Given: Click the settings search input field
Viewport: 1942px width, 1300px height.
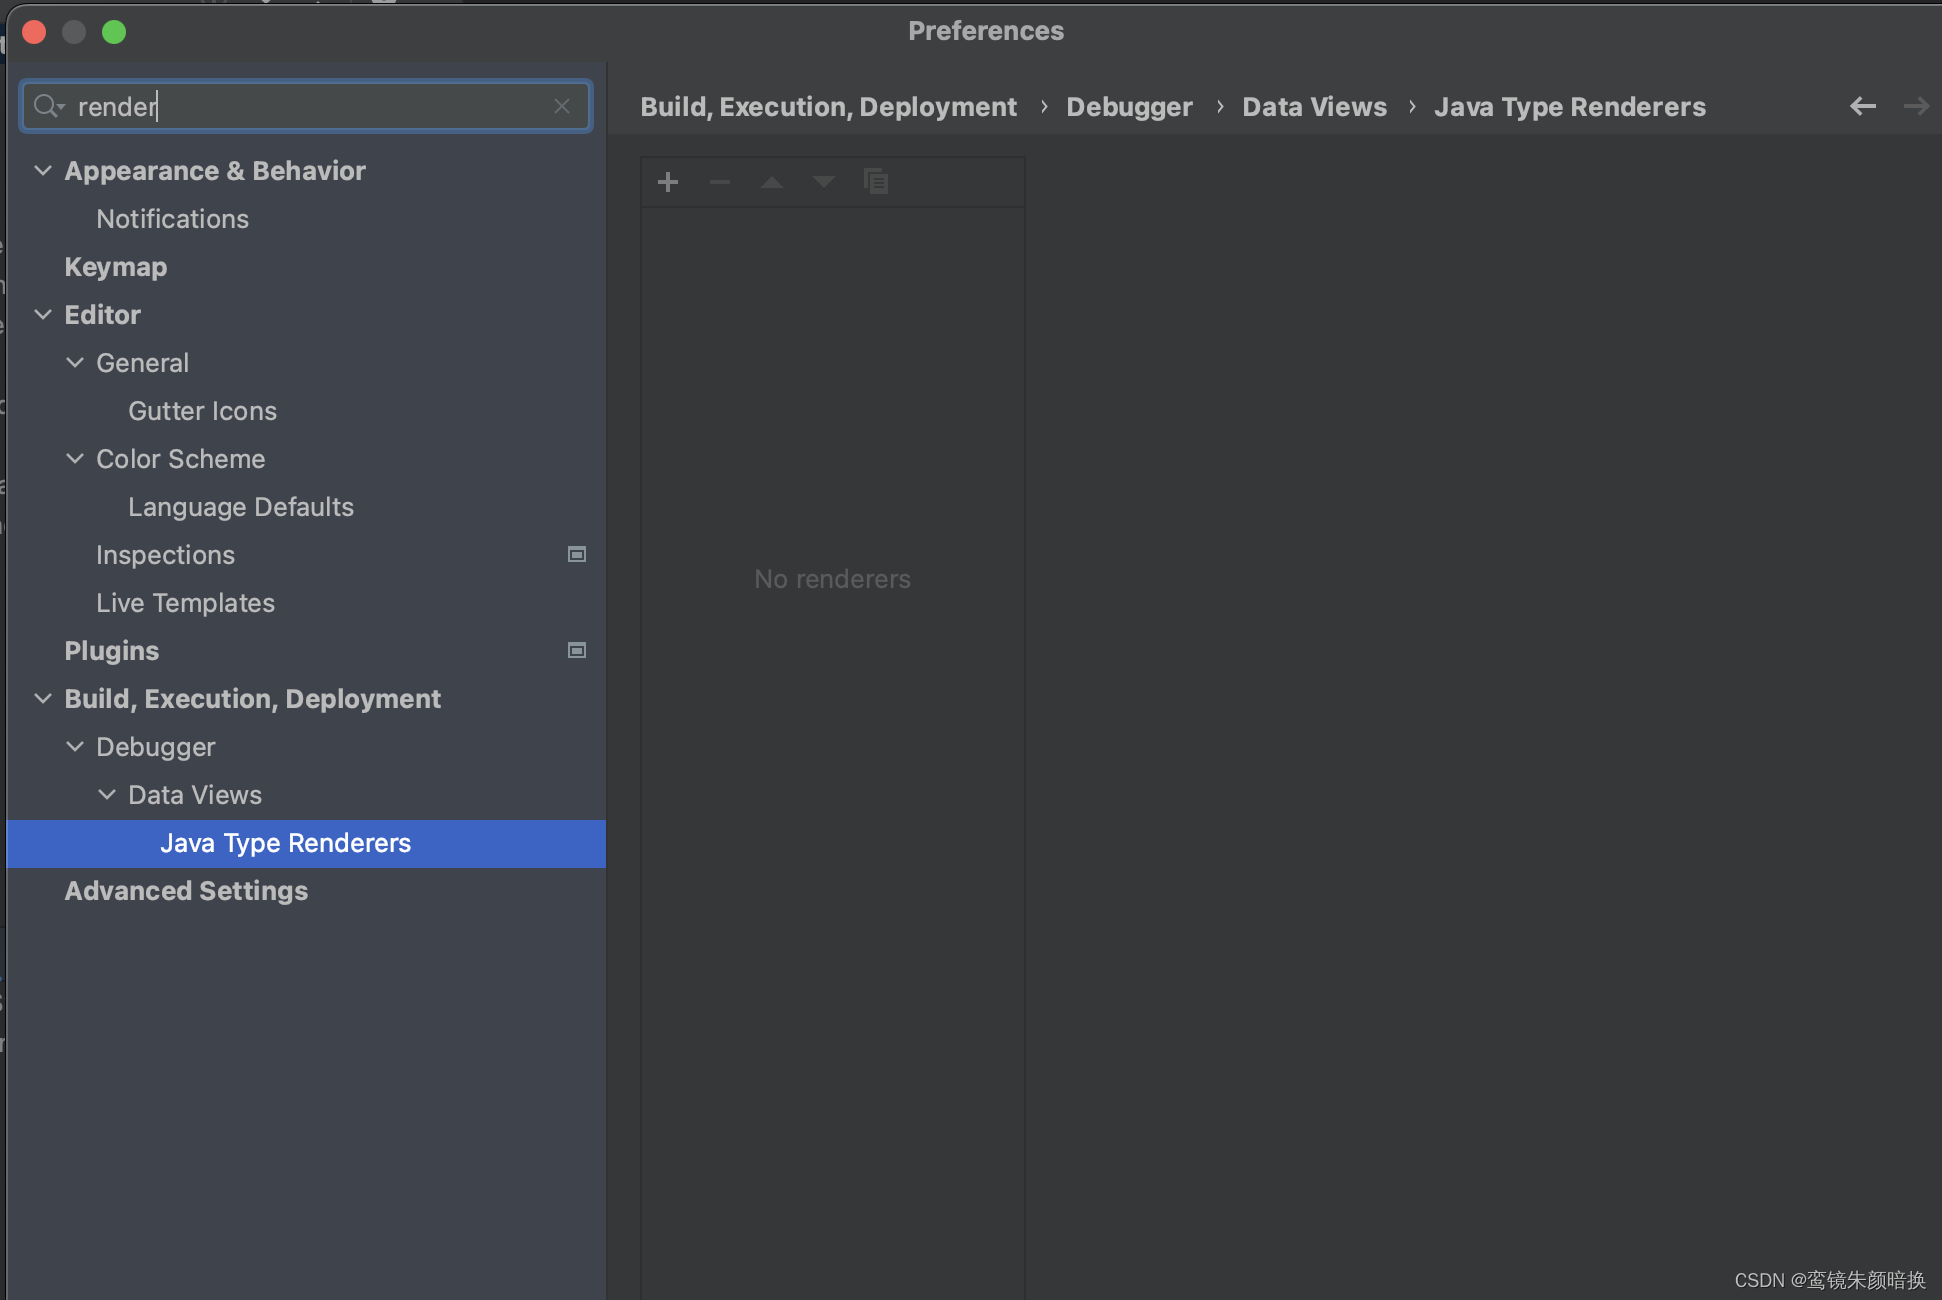Looking at the screenshot, I should [306, 106].
